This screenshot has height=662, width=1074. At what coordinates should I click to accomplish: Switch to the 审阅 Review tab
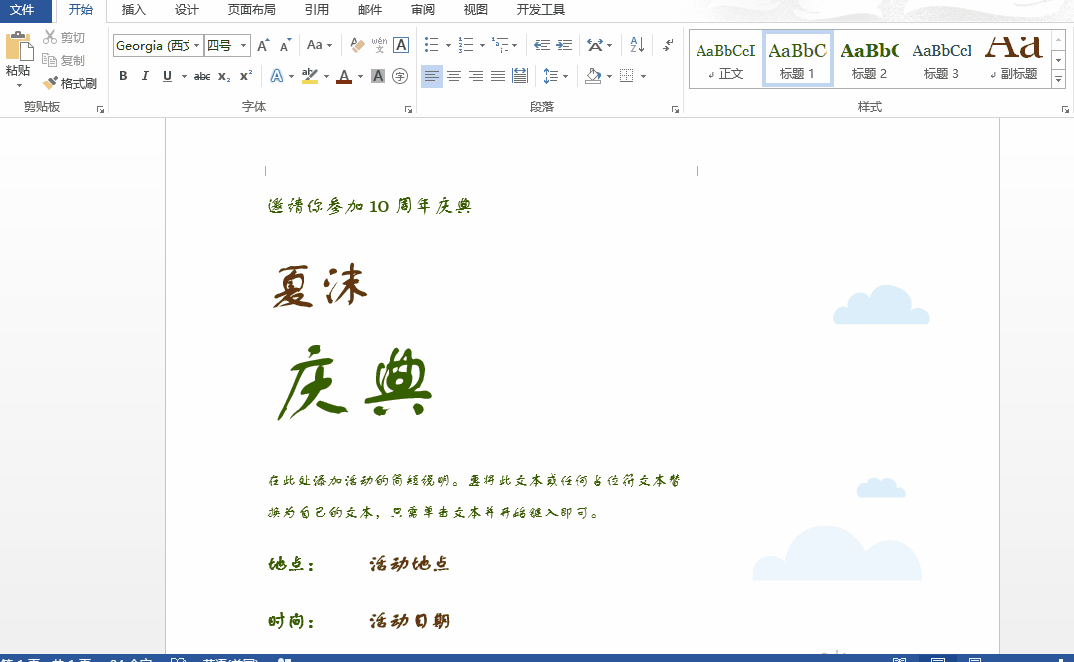click(423, 10)
